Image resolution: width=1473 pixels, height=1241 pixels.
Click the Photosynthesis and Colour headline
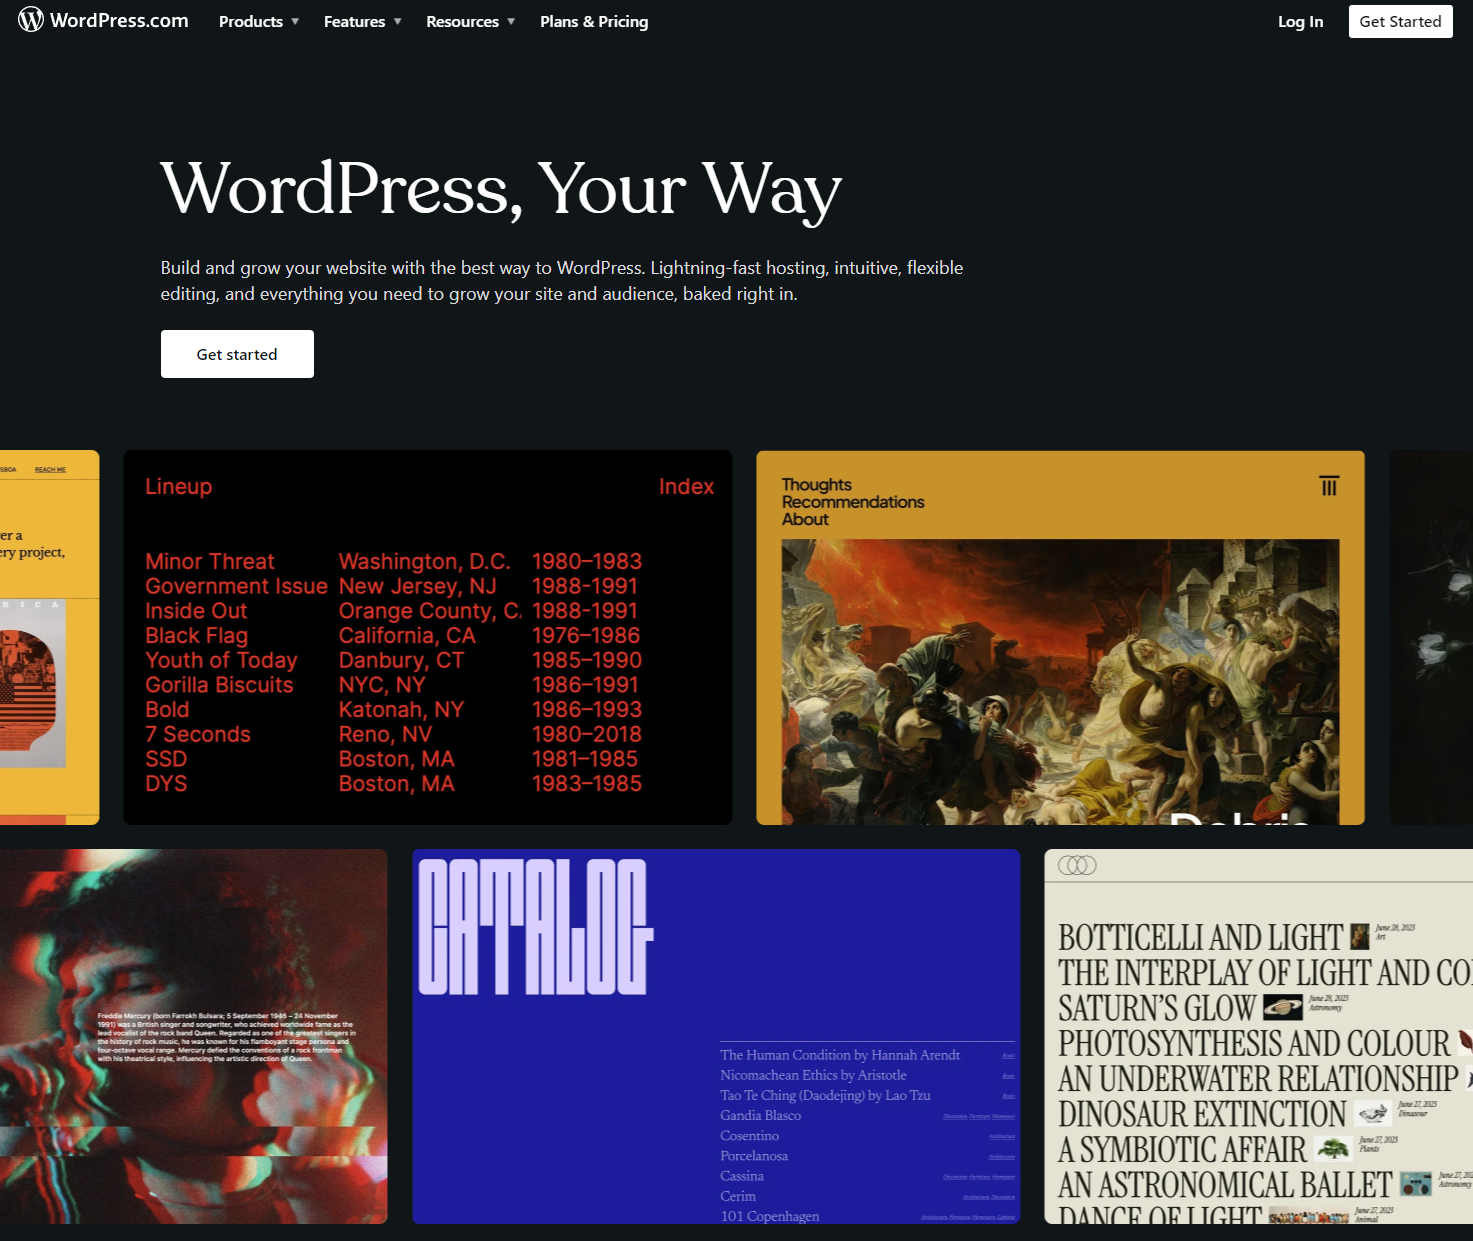click(1254, 1043)
